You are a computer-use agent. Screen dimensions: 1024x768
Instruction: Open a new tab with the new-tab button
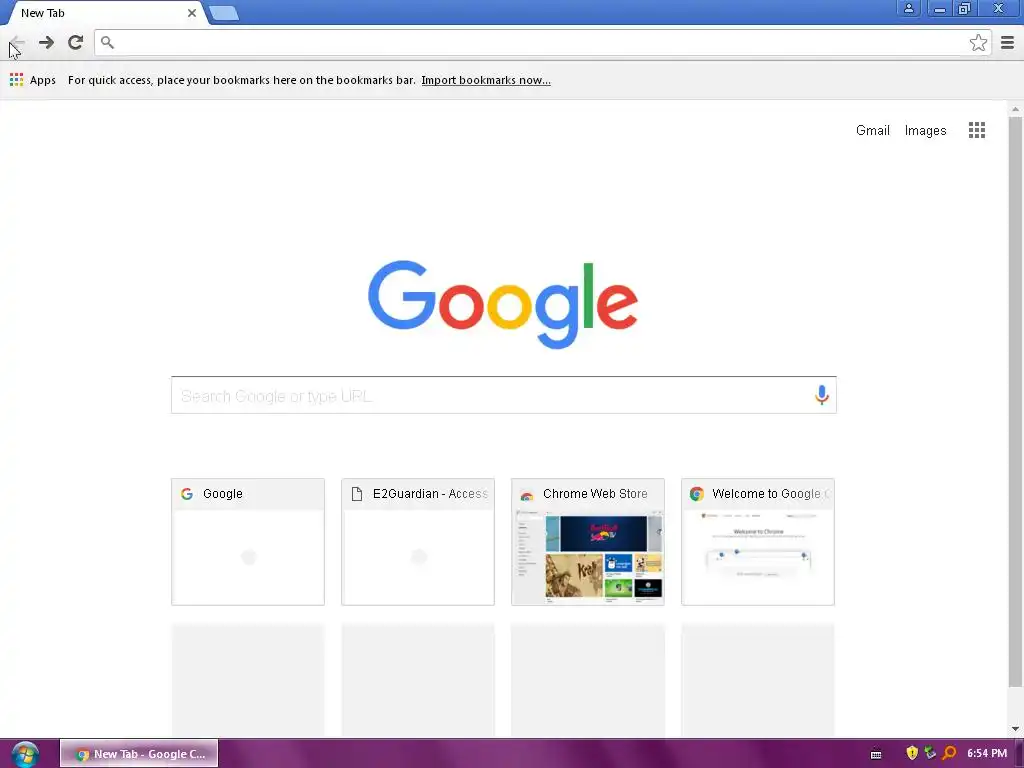(x=224, y=13)
